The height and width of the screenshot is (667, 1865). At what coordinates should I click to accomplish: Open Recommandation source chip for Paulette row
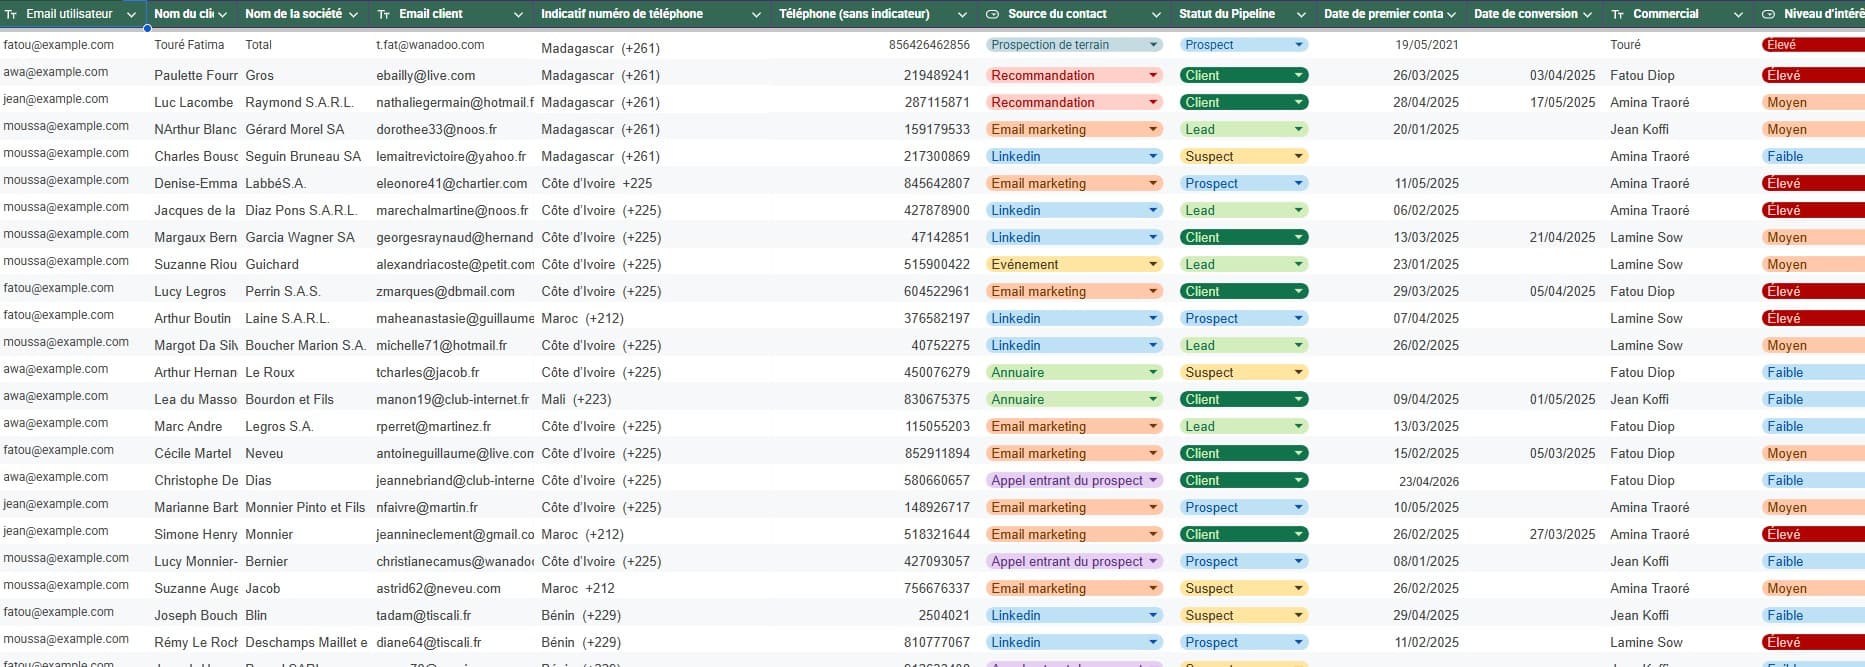pyautogui.click(x=1074, y=75)
